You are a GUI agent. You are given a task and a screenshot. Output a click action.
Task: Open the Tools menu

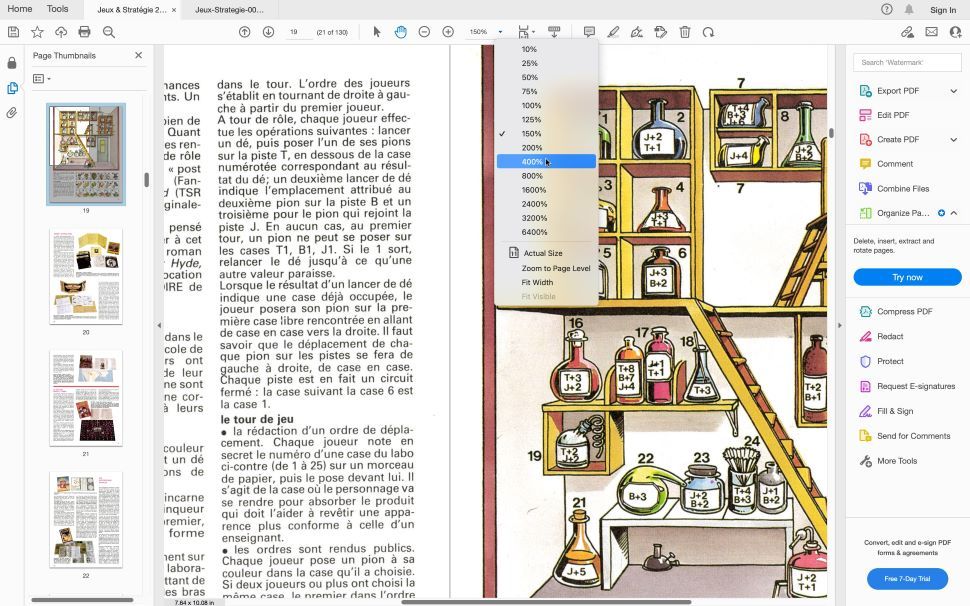(x=56, y=8)
